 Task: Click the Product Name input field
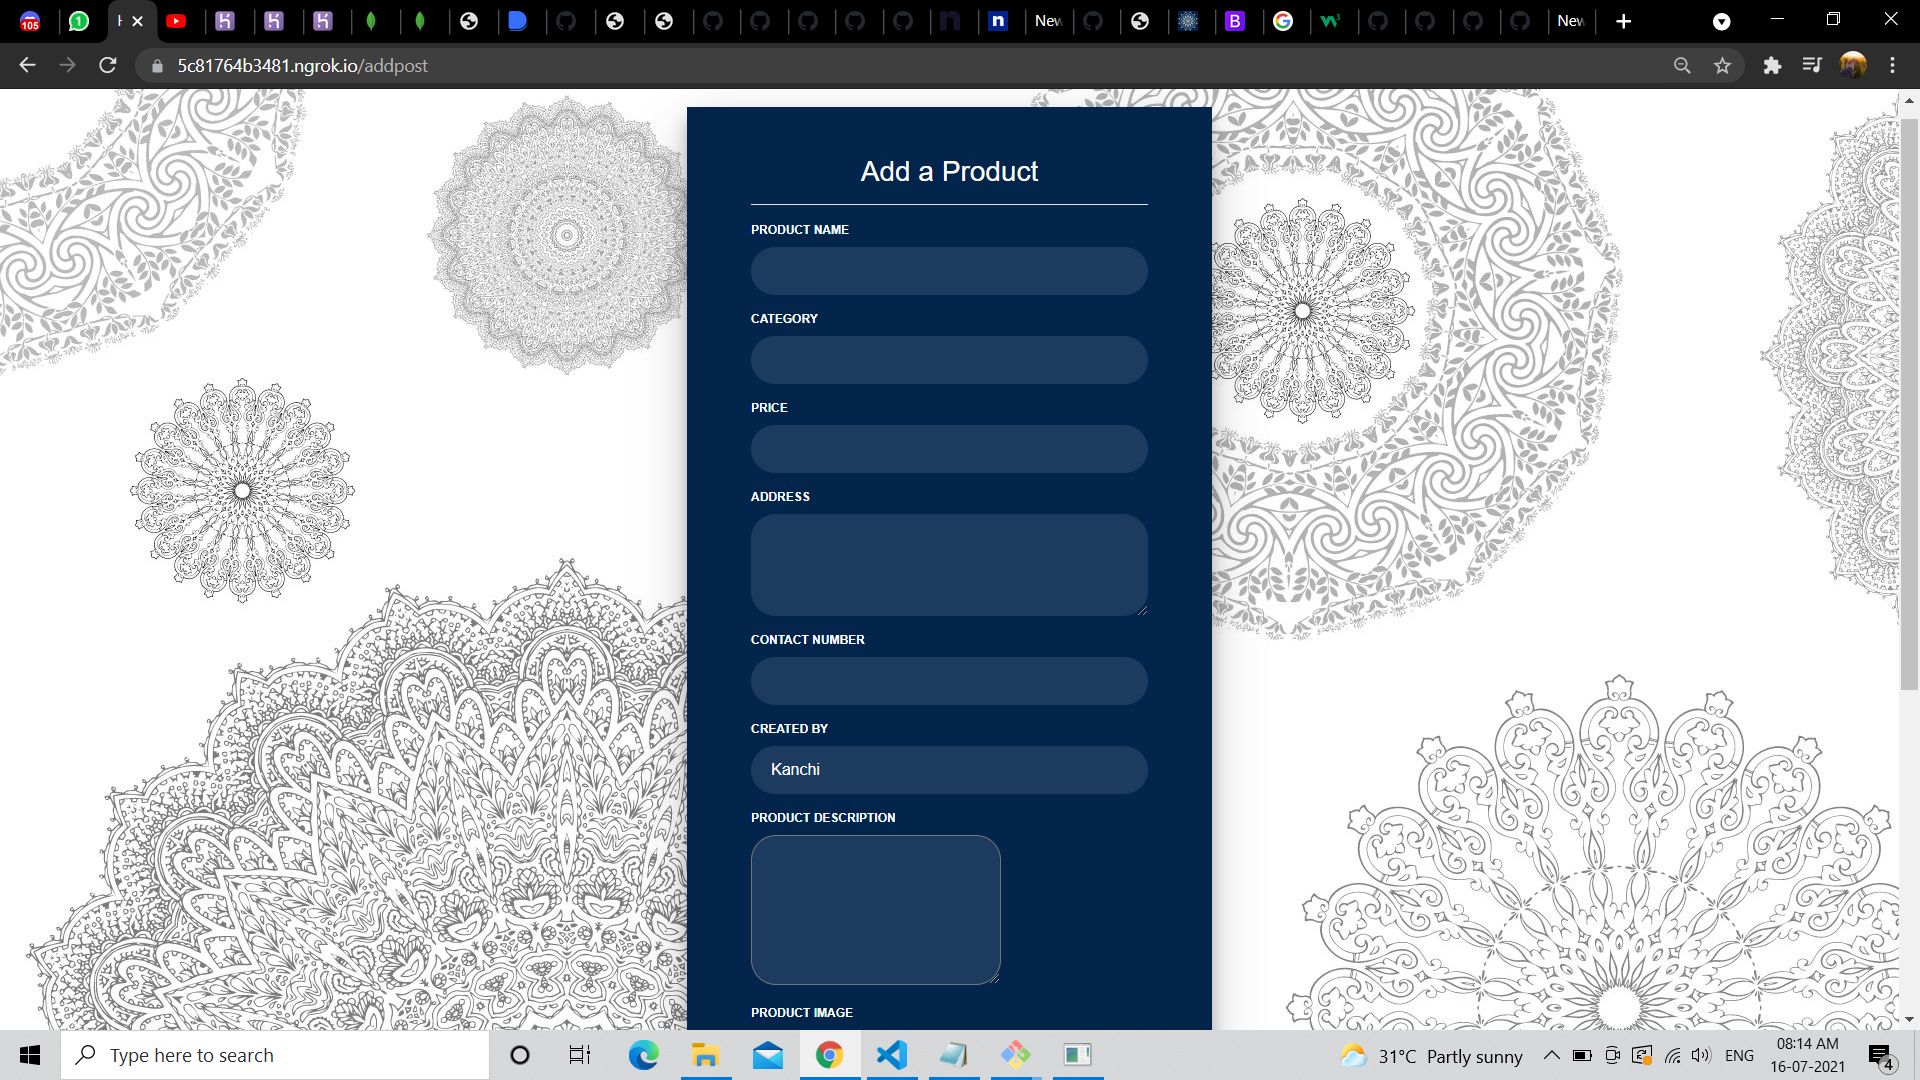click(x=948, y=271)
